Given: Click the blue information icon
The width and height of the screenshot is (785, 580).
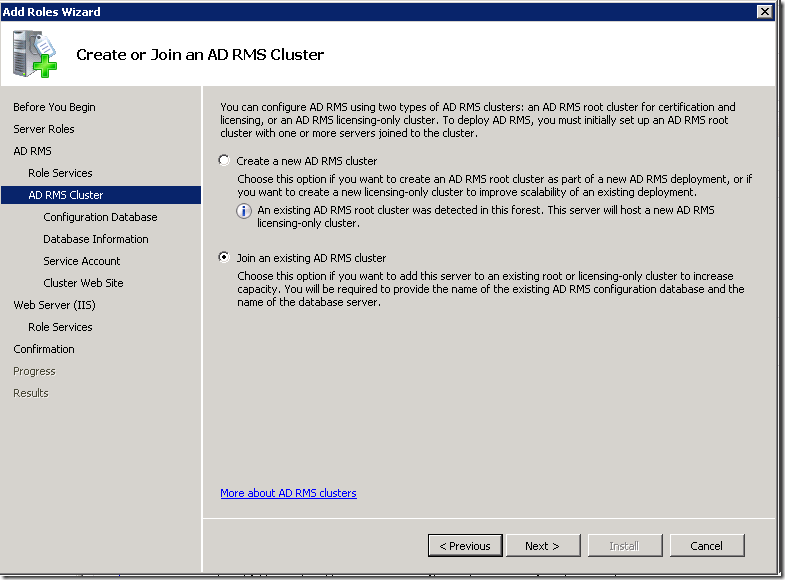Looking at the screenshot, I should pyautogui.click(x=244, y=211).
